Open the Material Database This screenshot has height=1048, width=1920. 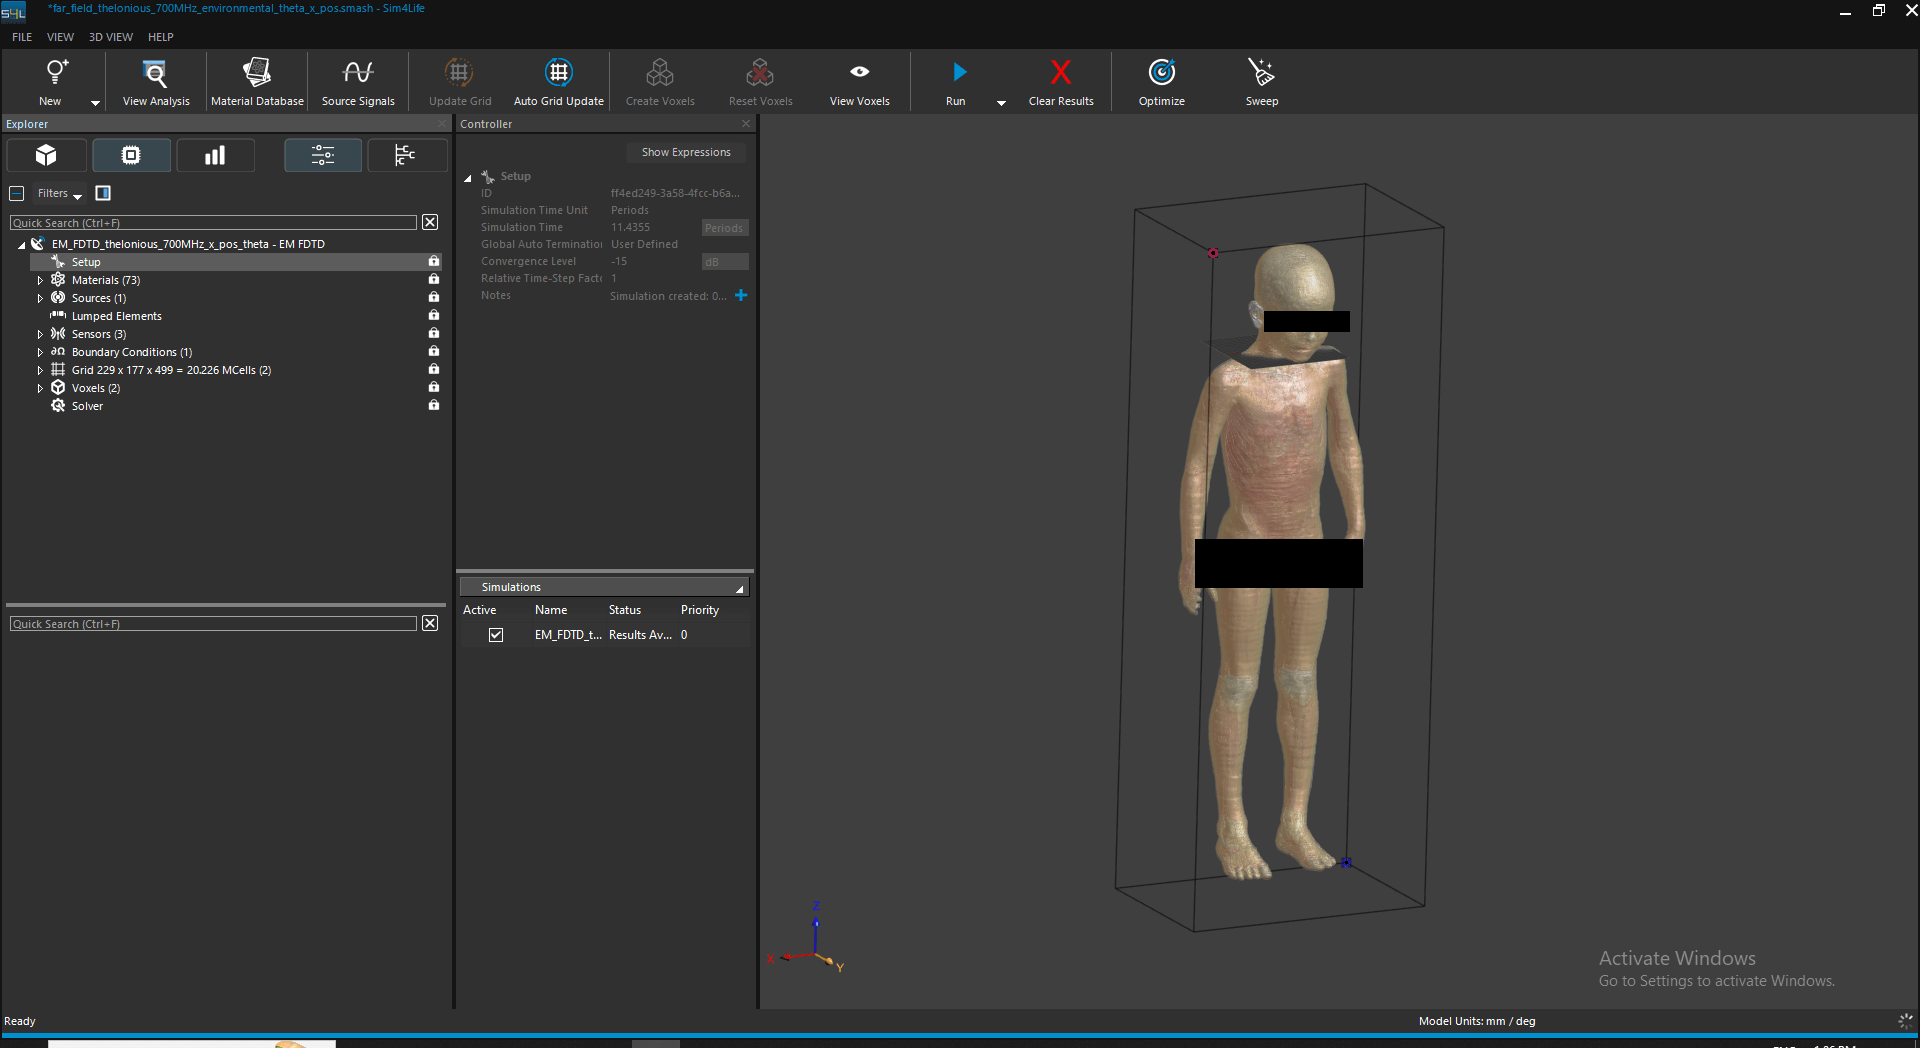(256, 81)
